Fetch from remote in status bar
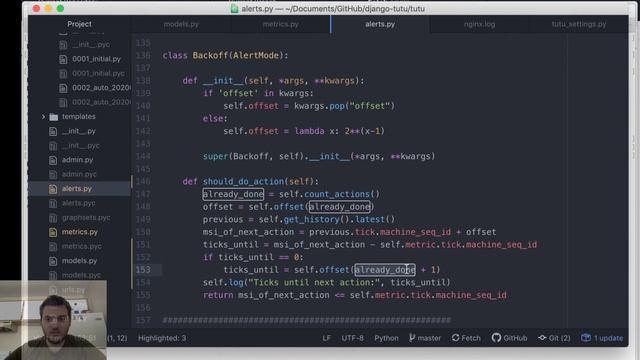Viewport: 640px width, 360px height. click(x=471, y=338)
